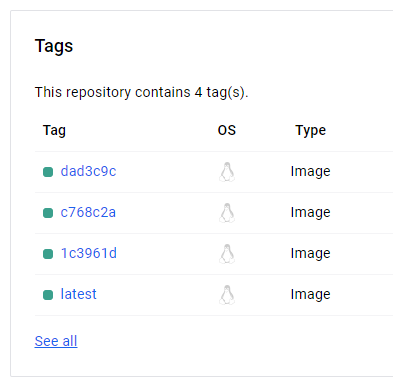The image size is (393, 388).
Task: Click the Image type cell for latest
Action: (x=310, y=294)
